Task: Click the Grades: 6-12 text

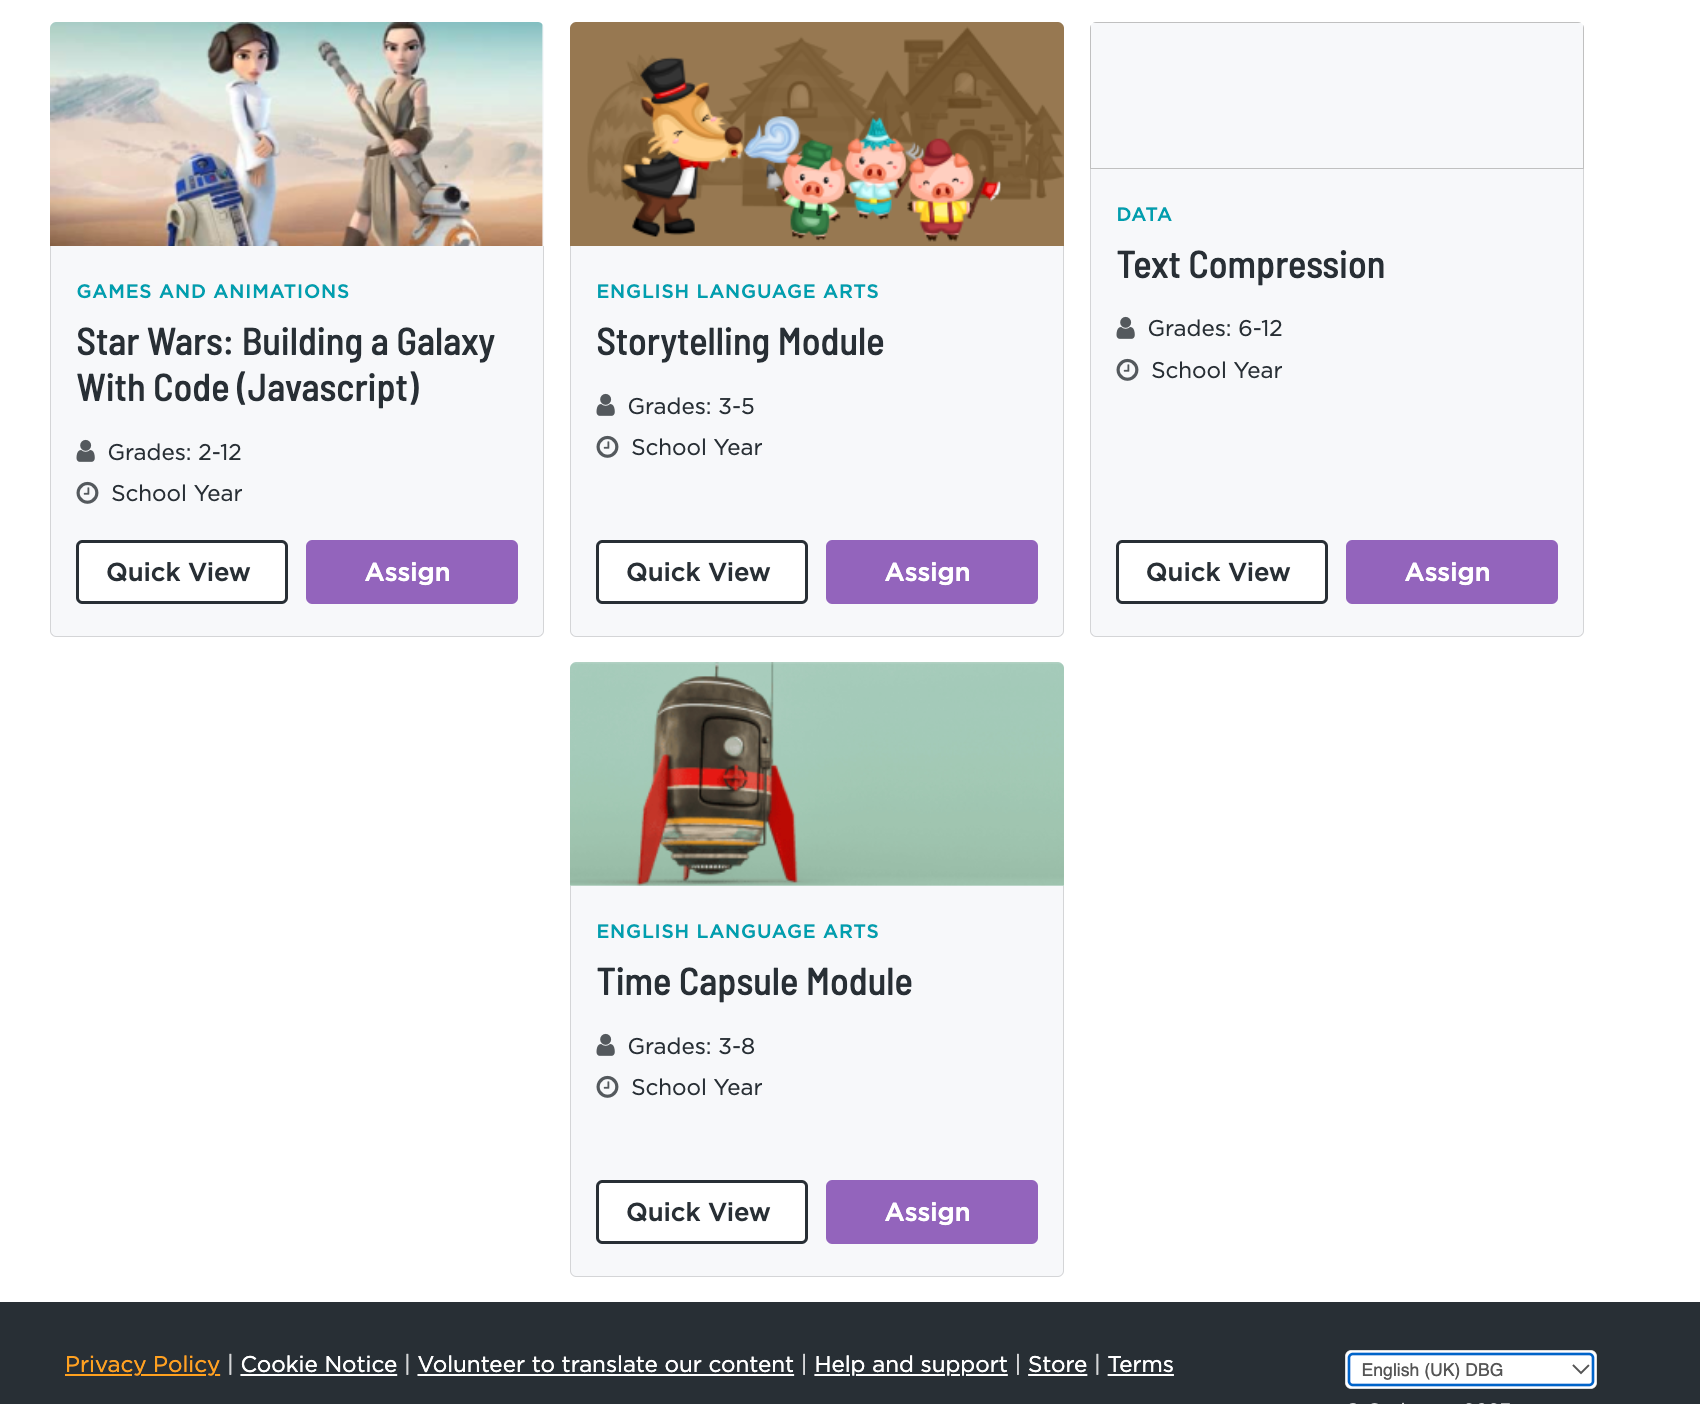Action: (1215, 328)
